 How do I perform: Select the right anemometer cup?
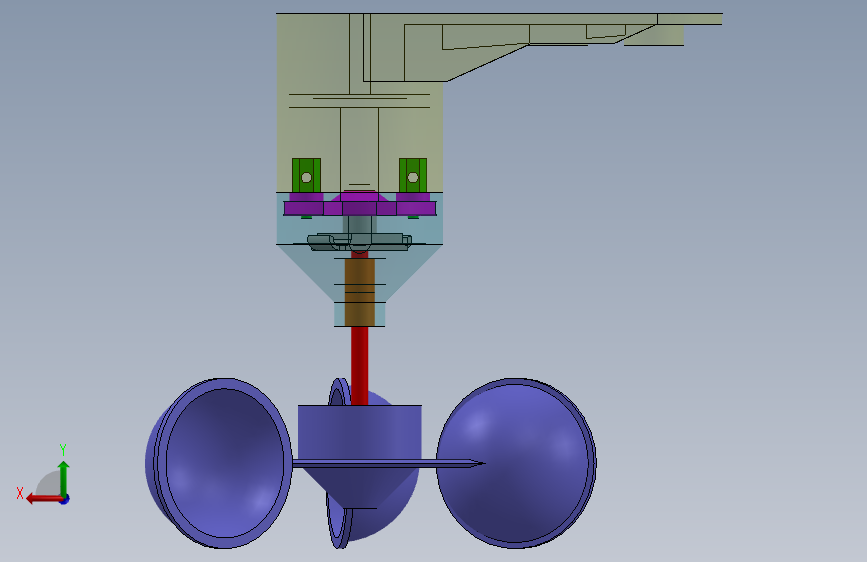click(516, 464)
